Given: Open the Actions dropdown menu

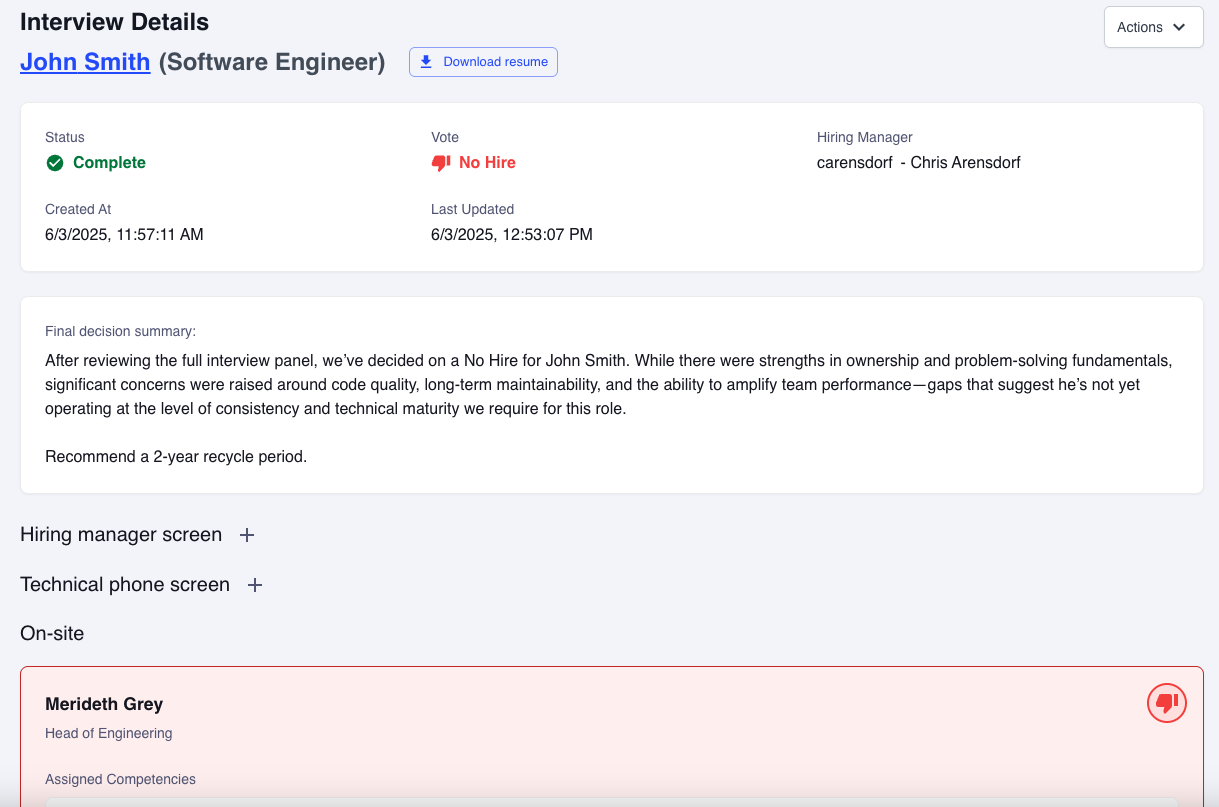Looking at the screenshot, I should [x=1152, y=27].
